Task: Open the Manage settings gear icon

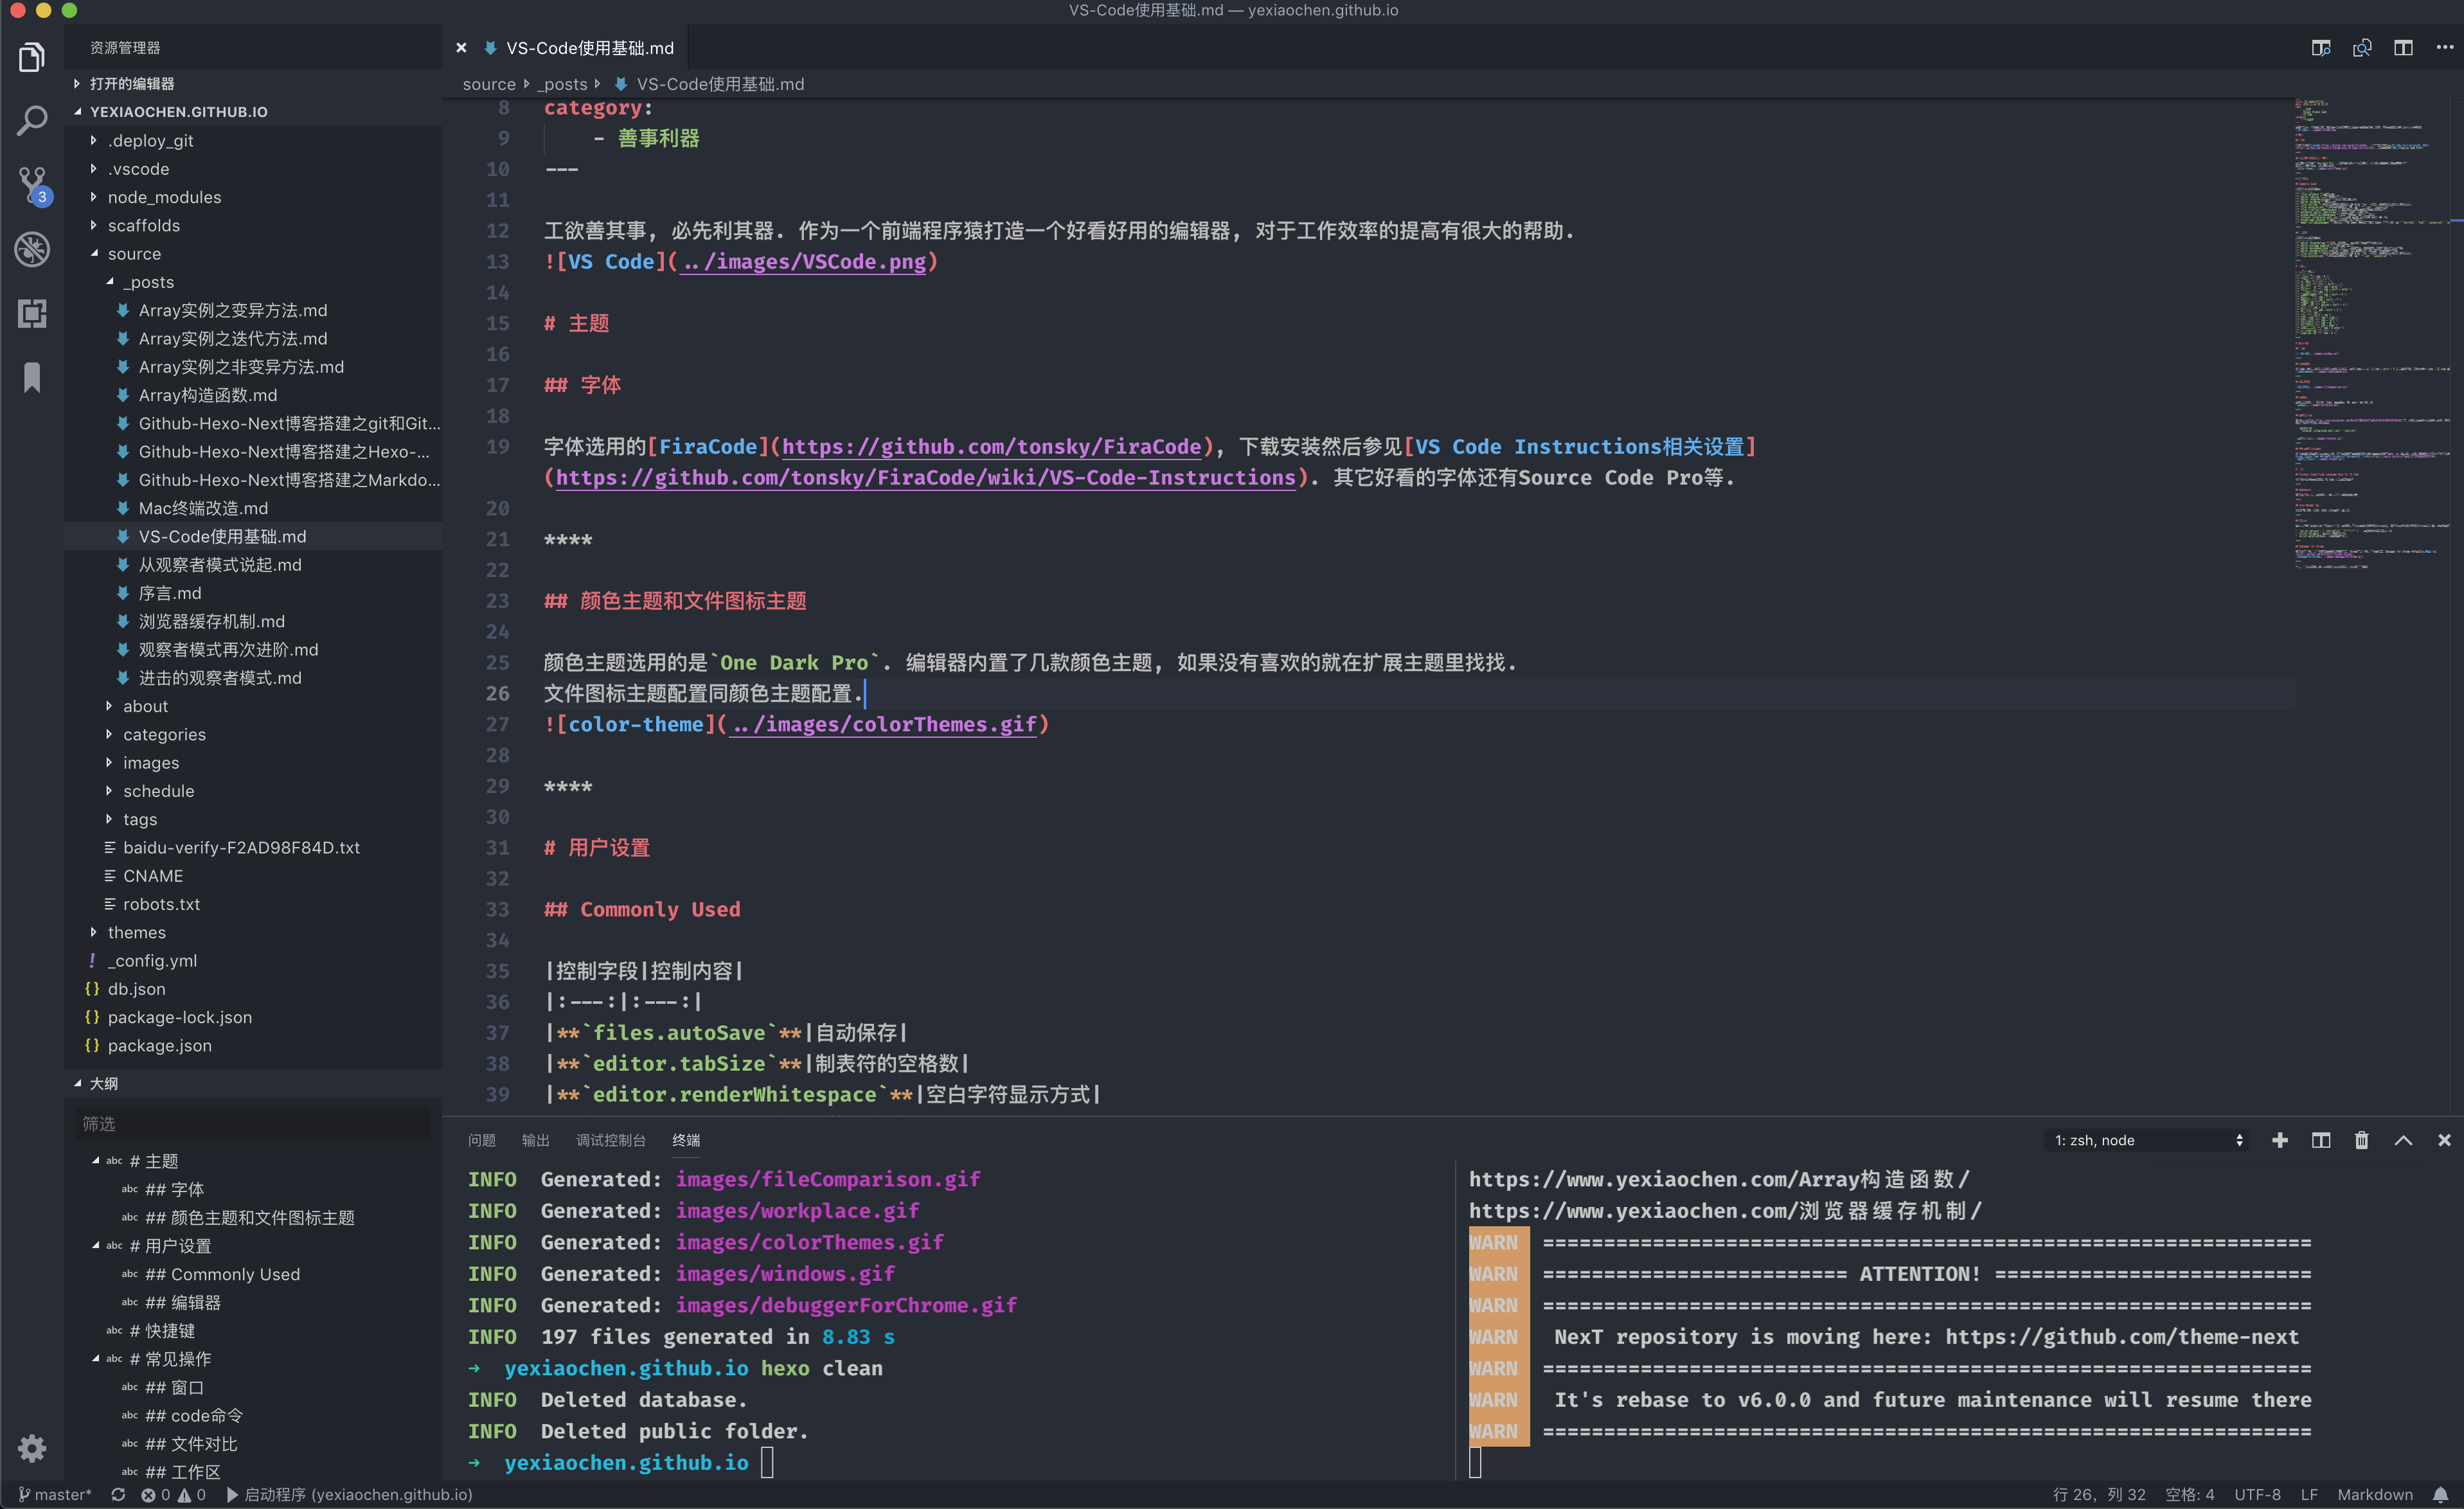Action: pos(32,1447)
